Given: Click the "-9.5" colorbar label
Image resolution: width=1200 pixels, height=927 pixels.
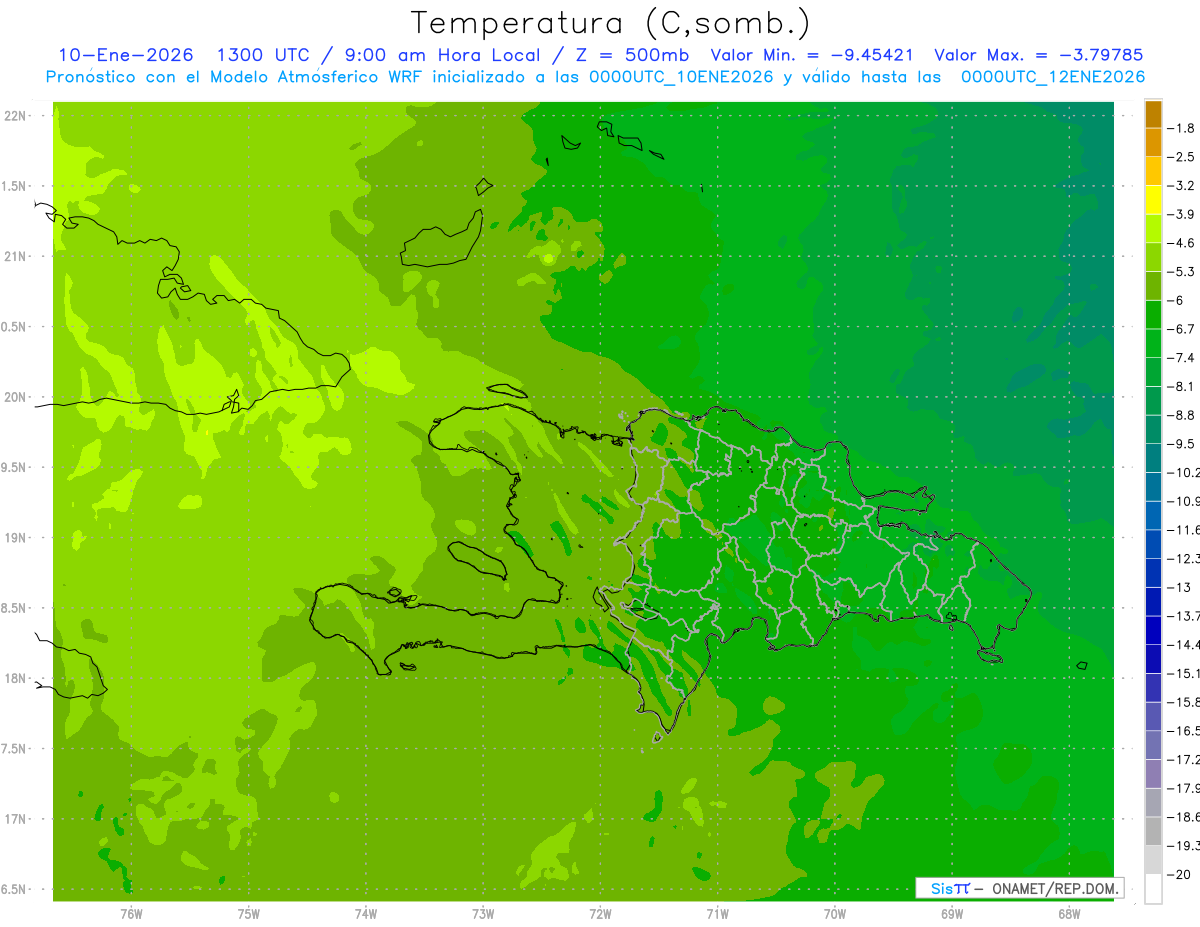Looking at the screenshot, I should 1180,444.
